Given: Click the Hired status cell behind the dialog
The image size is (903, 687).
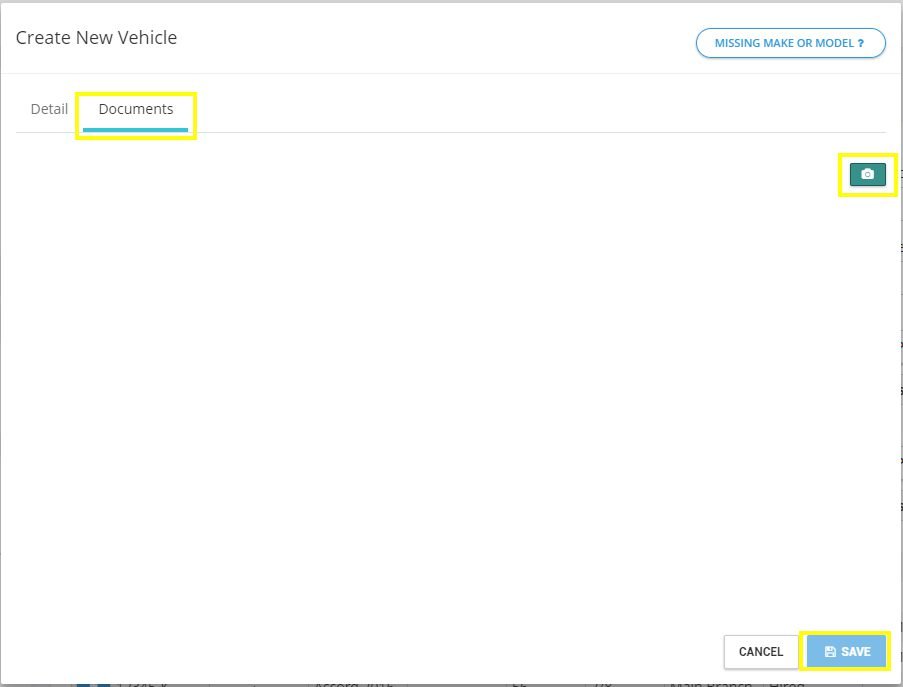Looking at the screenshot, I should pos(787,684).
